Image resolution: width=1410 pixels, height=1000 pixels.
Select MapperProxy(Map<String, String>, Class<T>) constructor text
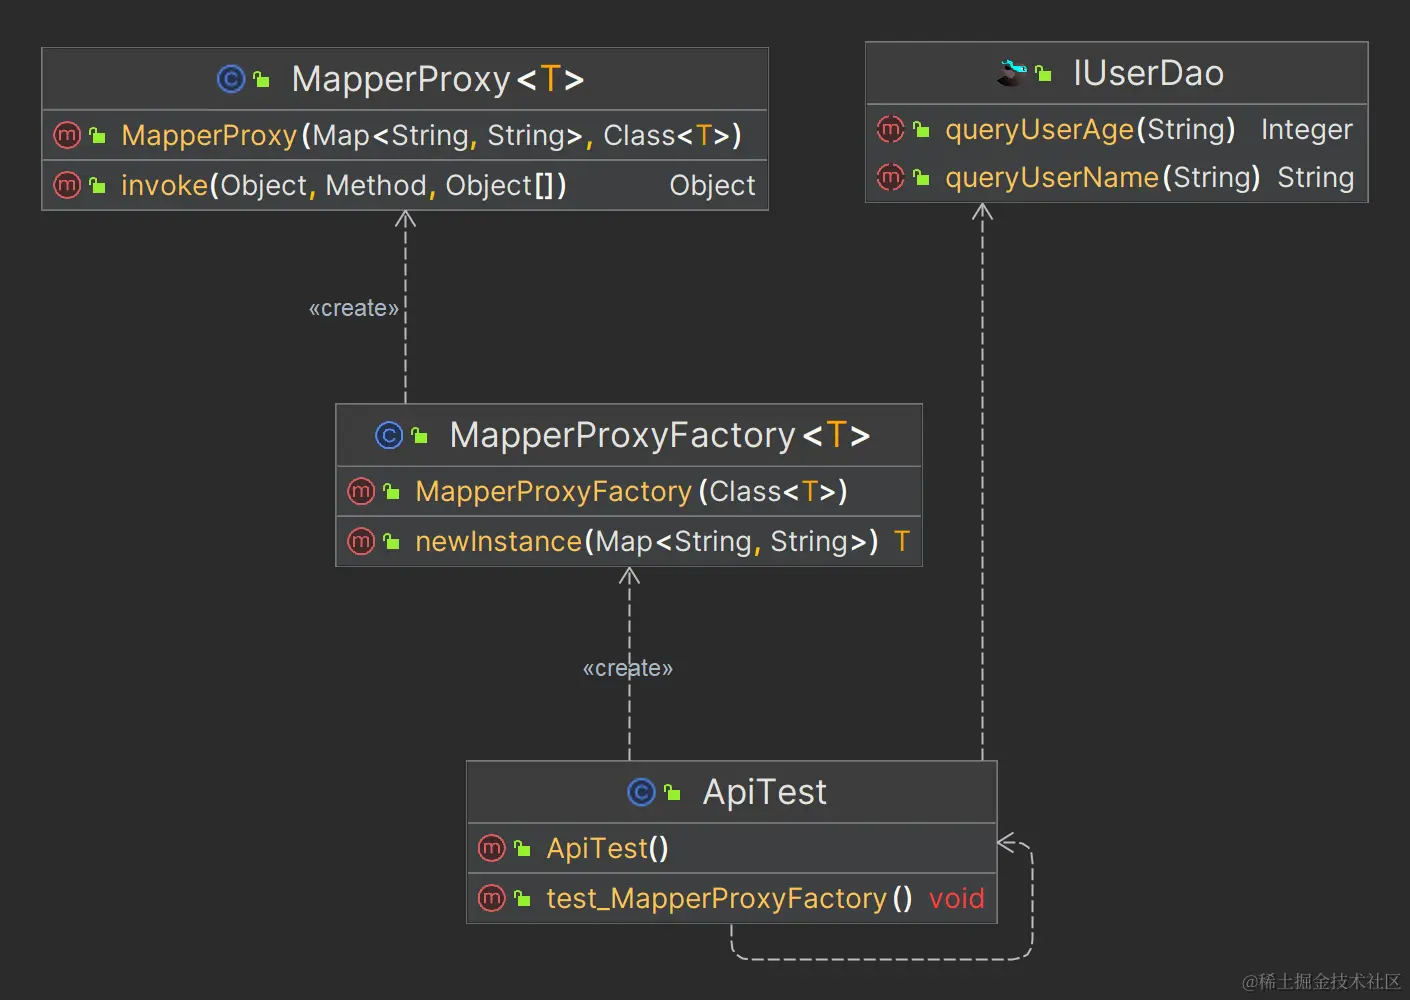tap(431, 135)
